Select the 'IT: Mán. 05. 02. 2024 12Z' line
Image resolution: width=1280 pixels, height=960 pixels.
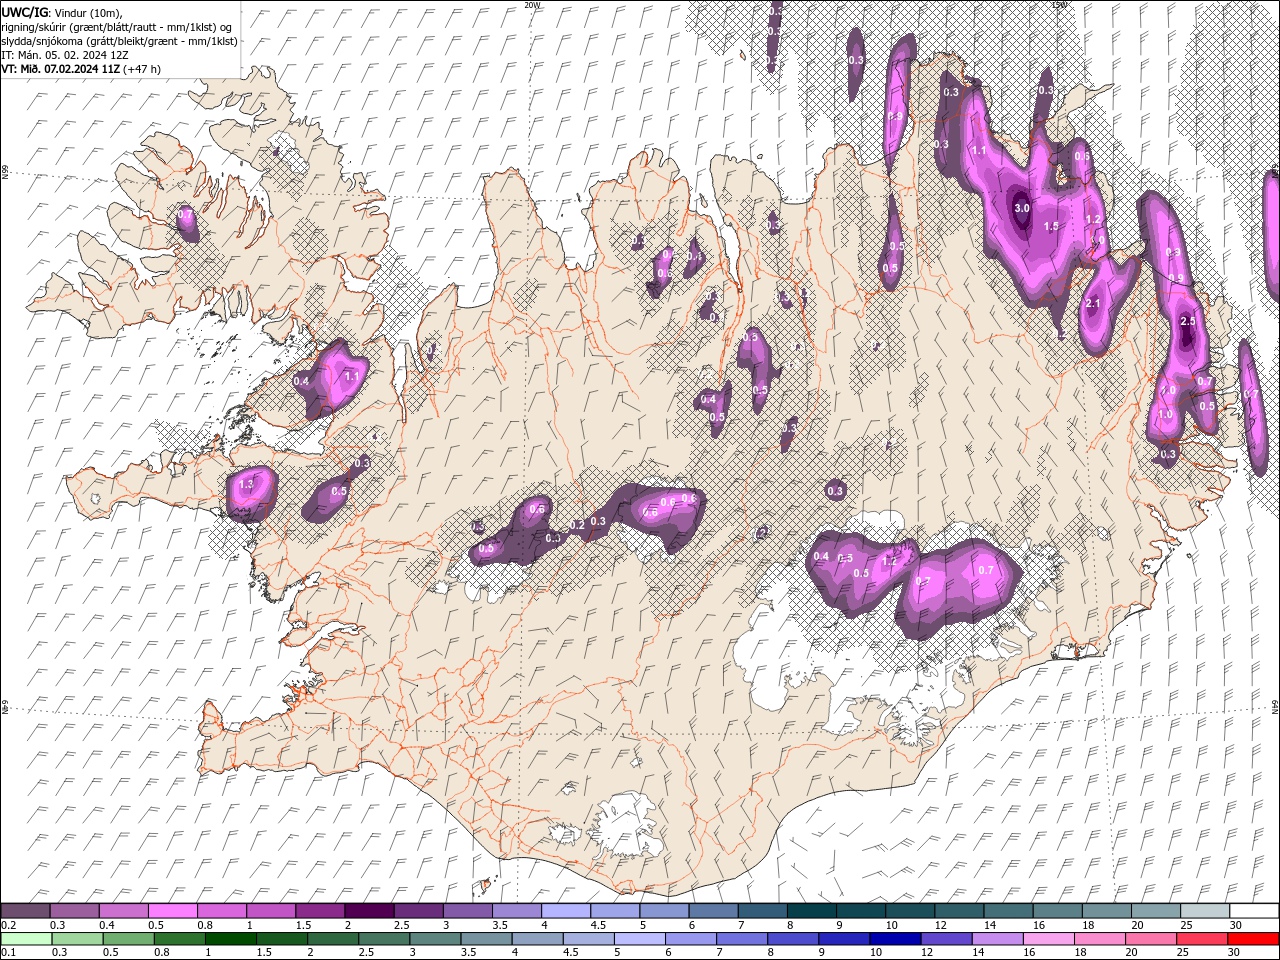coord(66,55)
